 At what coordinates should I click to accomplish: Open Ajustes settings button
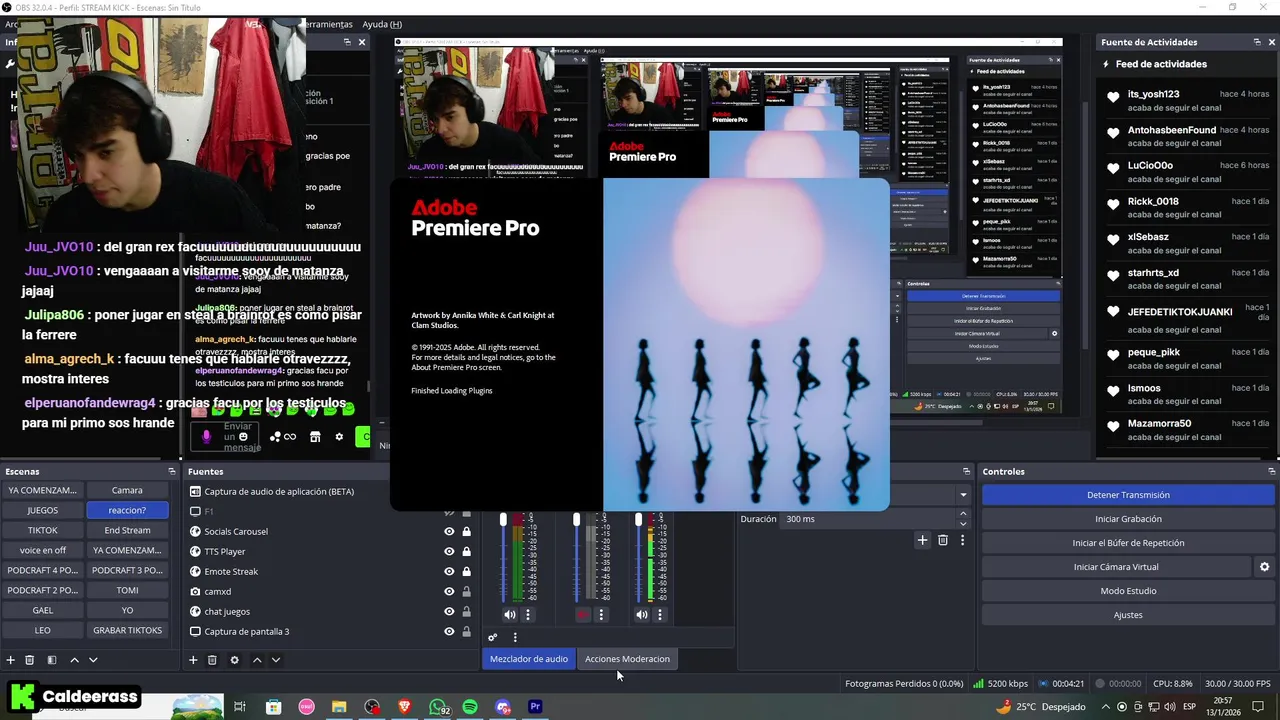pos(1128,615)
